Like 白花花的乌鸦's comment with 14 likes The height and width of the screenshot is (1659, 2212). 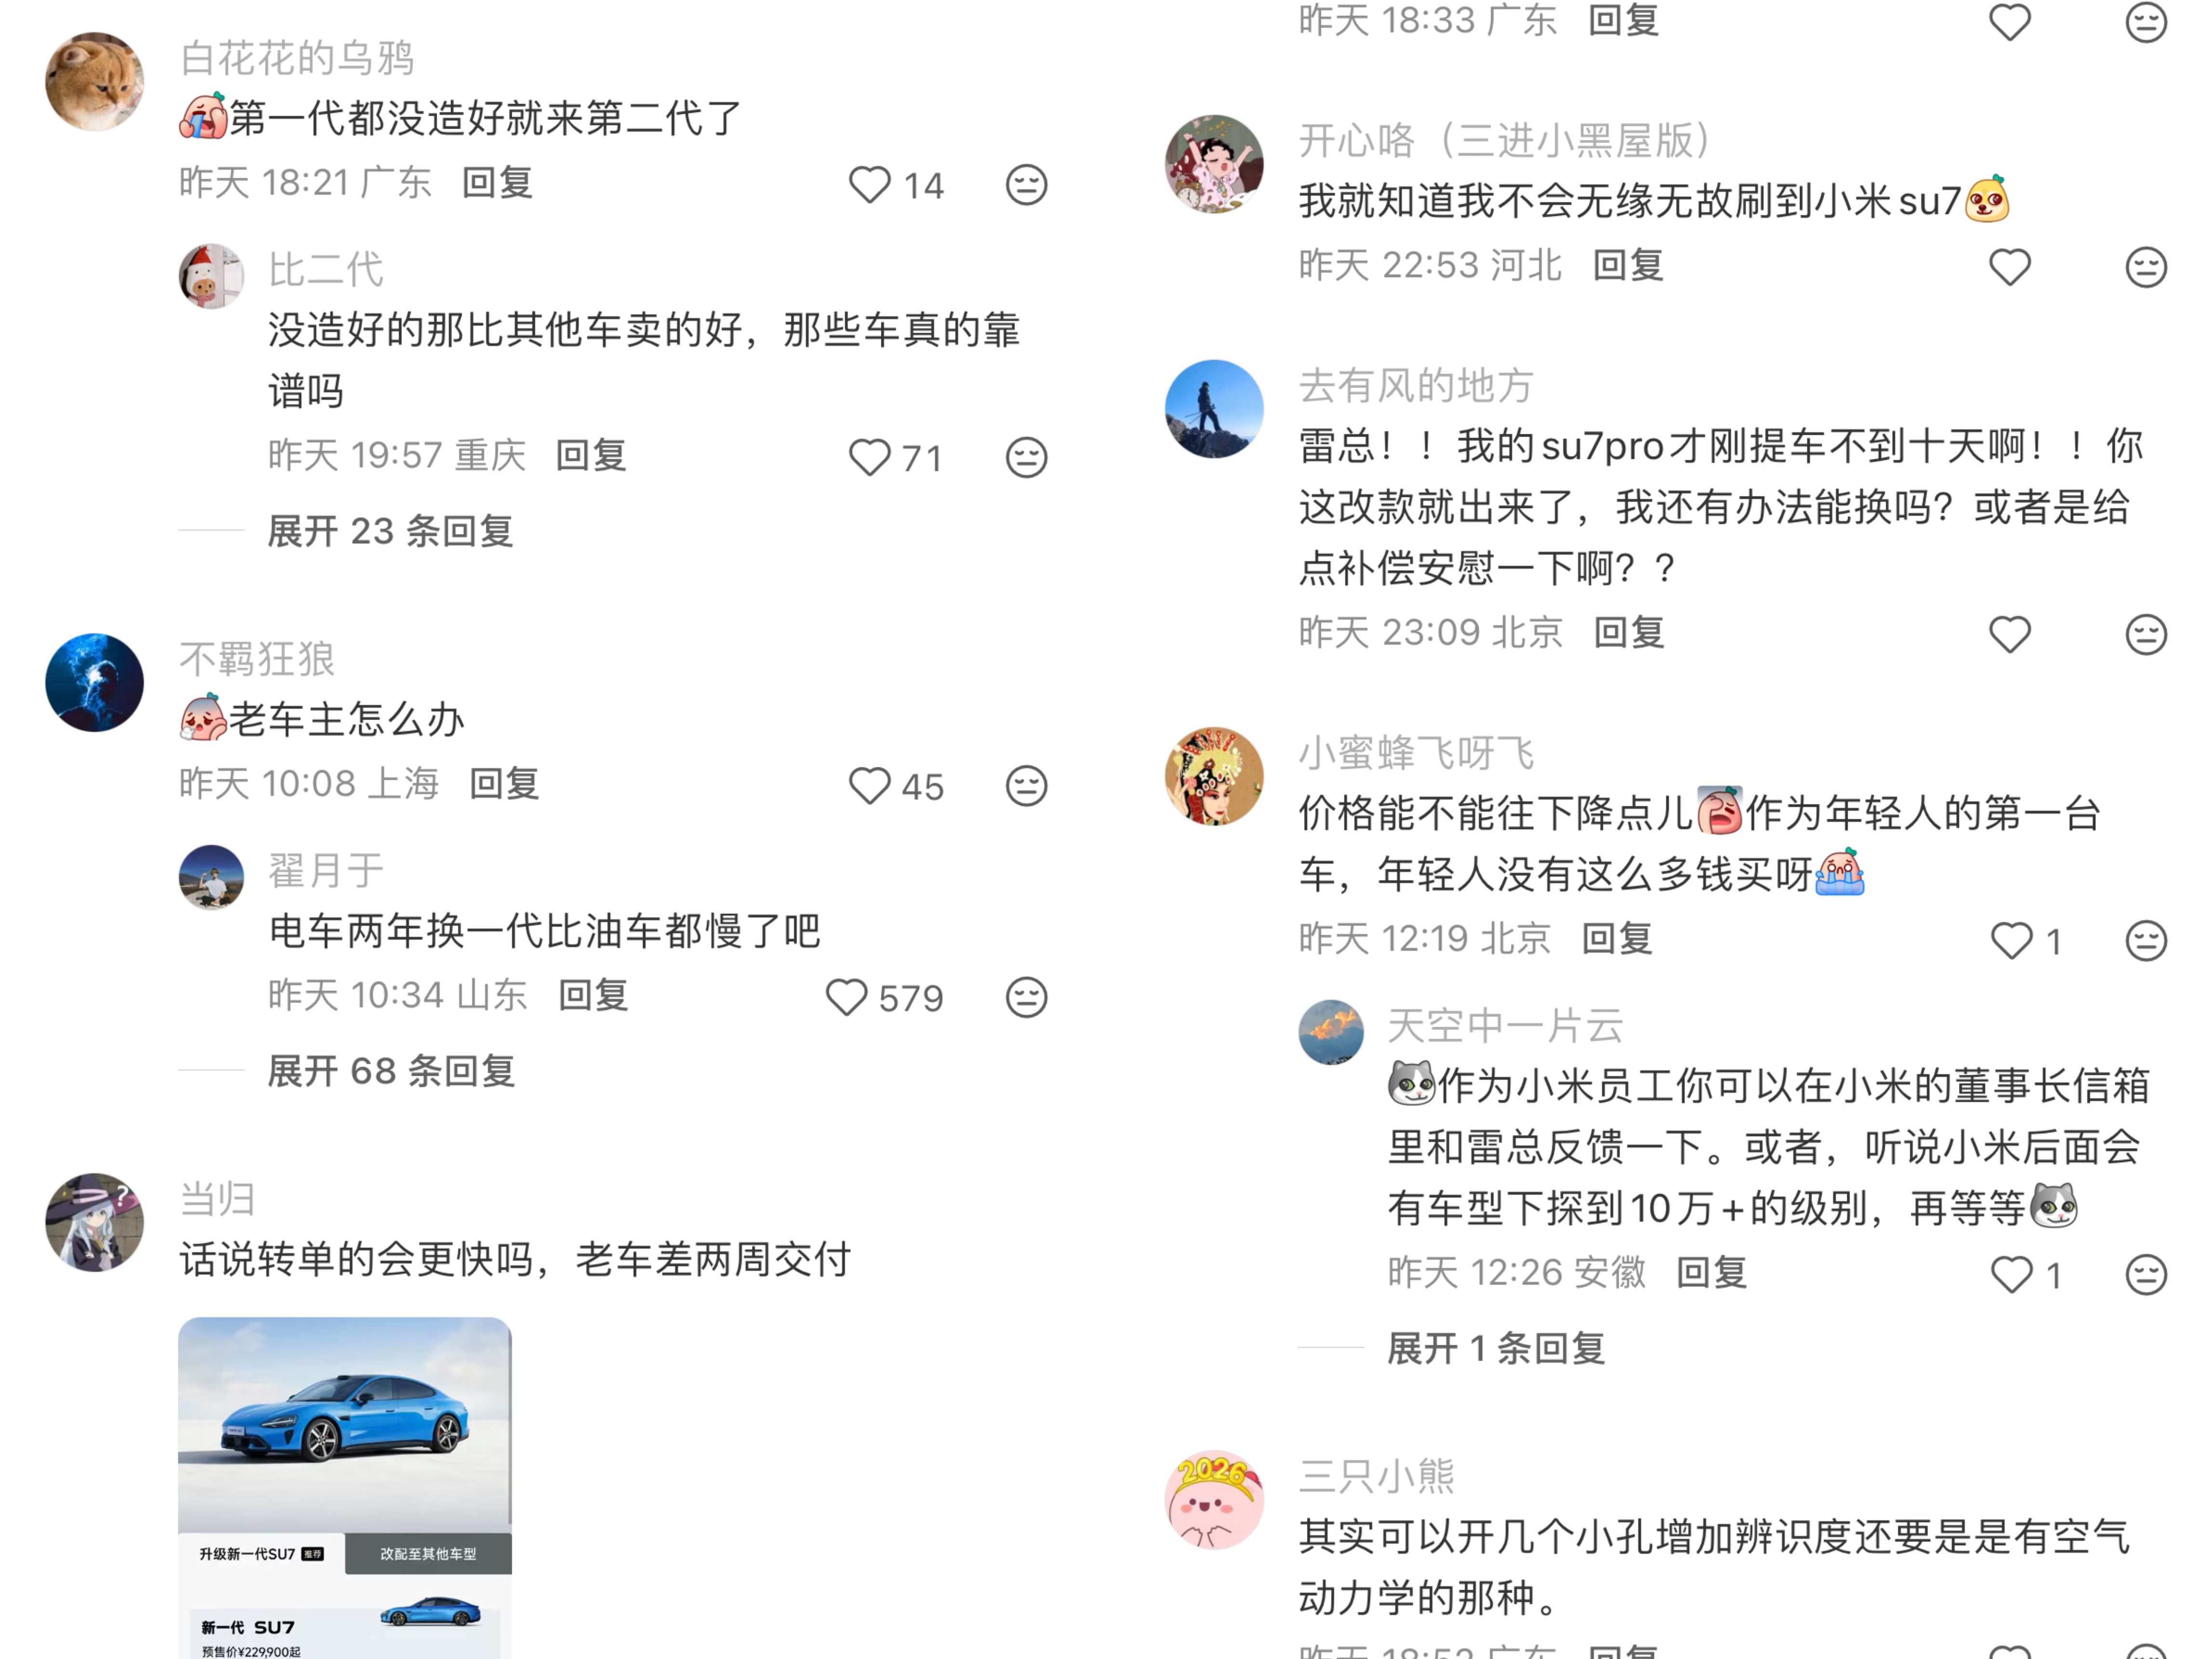tap(868, 185)
